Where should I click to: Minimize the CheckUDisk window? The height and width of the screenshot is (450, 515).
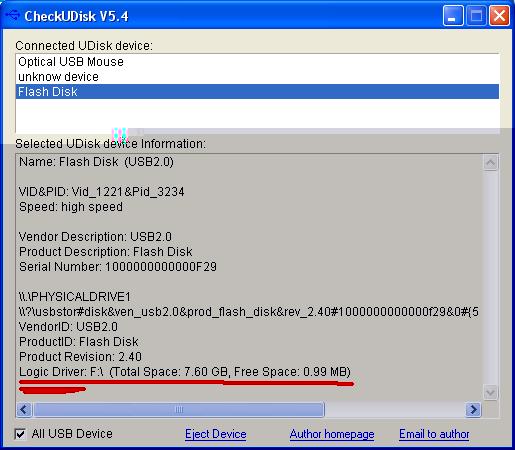click(453, 15)
